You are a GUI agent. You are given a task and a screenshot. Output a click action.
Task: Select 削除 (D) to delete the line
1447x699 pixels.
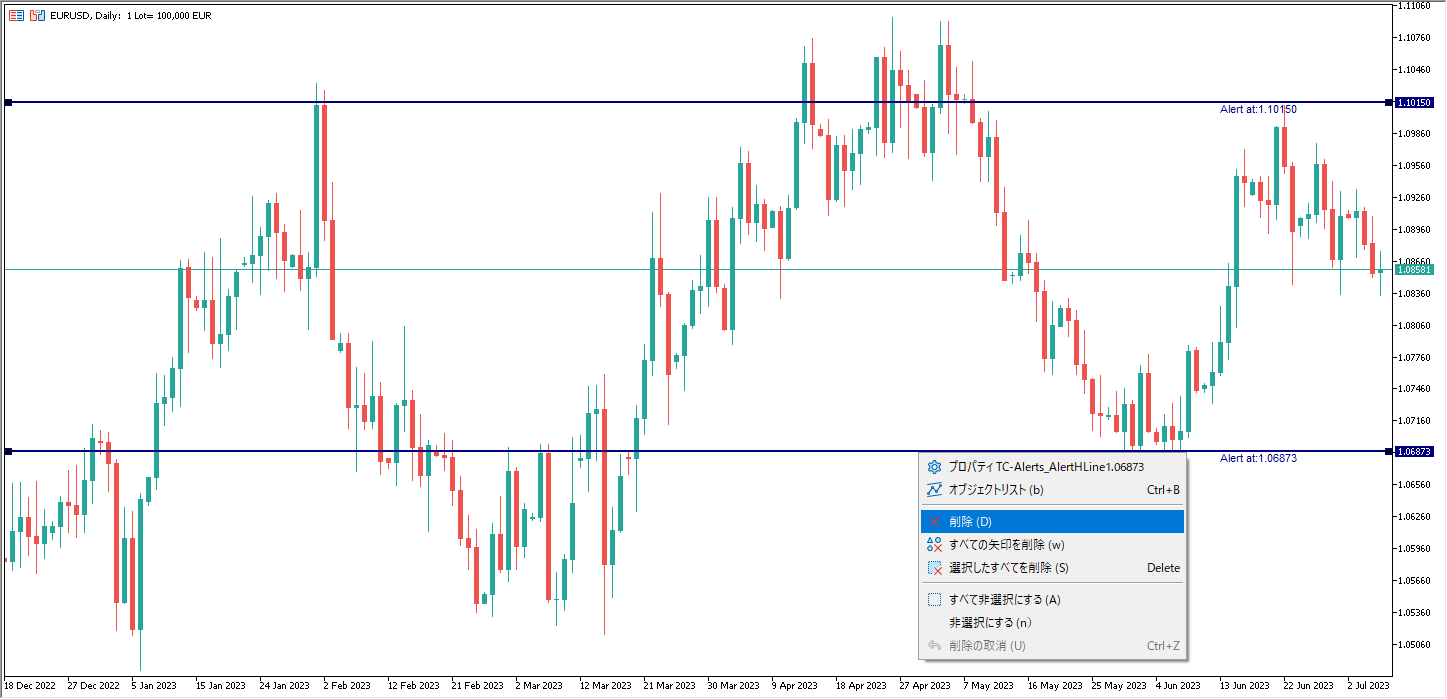click(x=1052, y=522)
